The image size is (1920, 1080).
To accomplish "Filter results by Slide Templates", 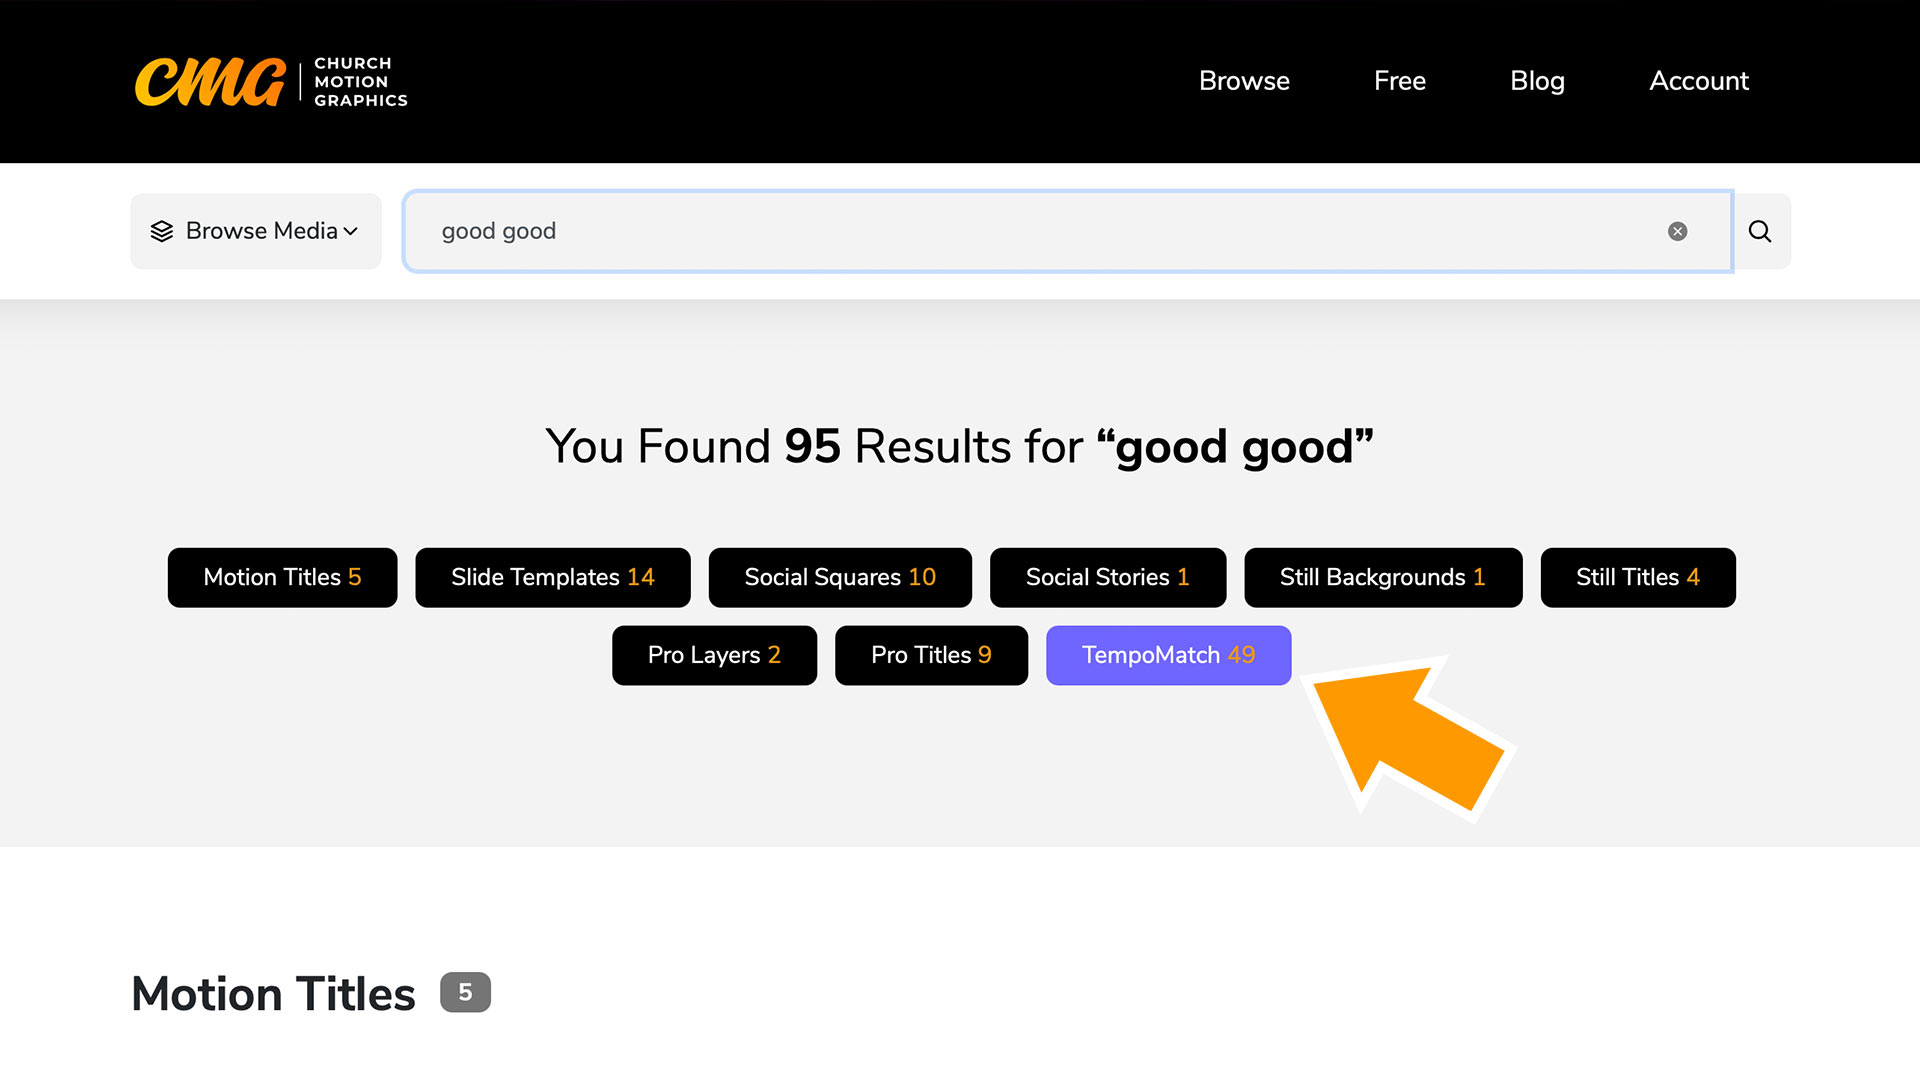I will pyautogui.click(x=552, y=577).
